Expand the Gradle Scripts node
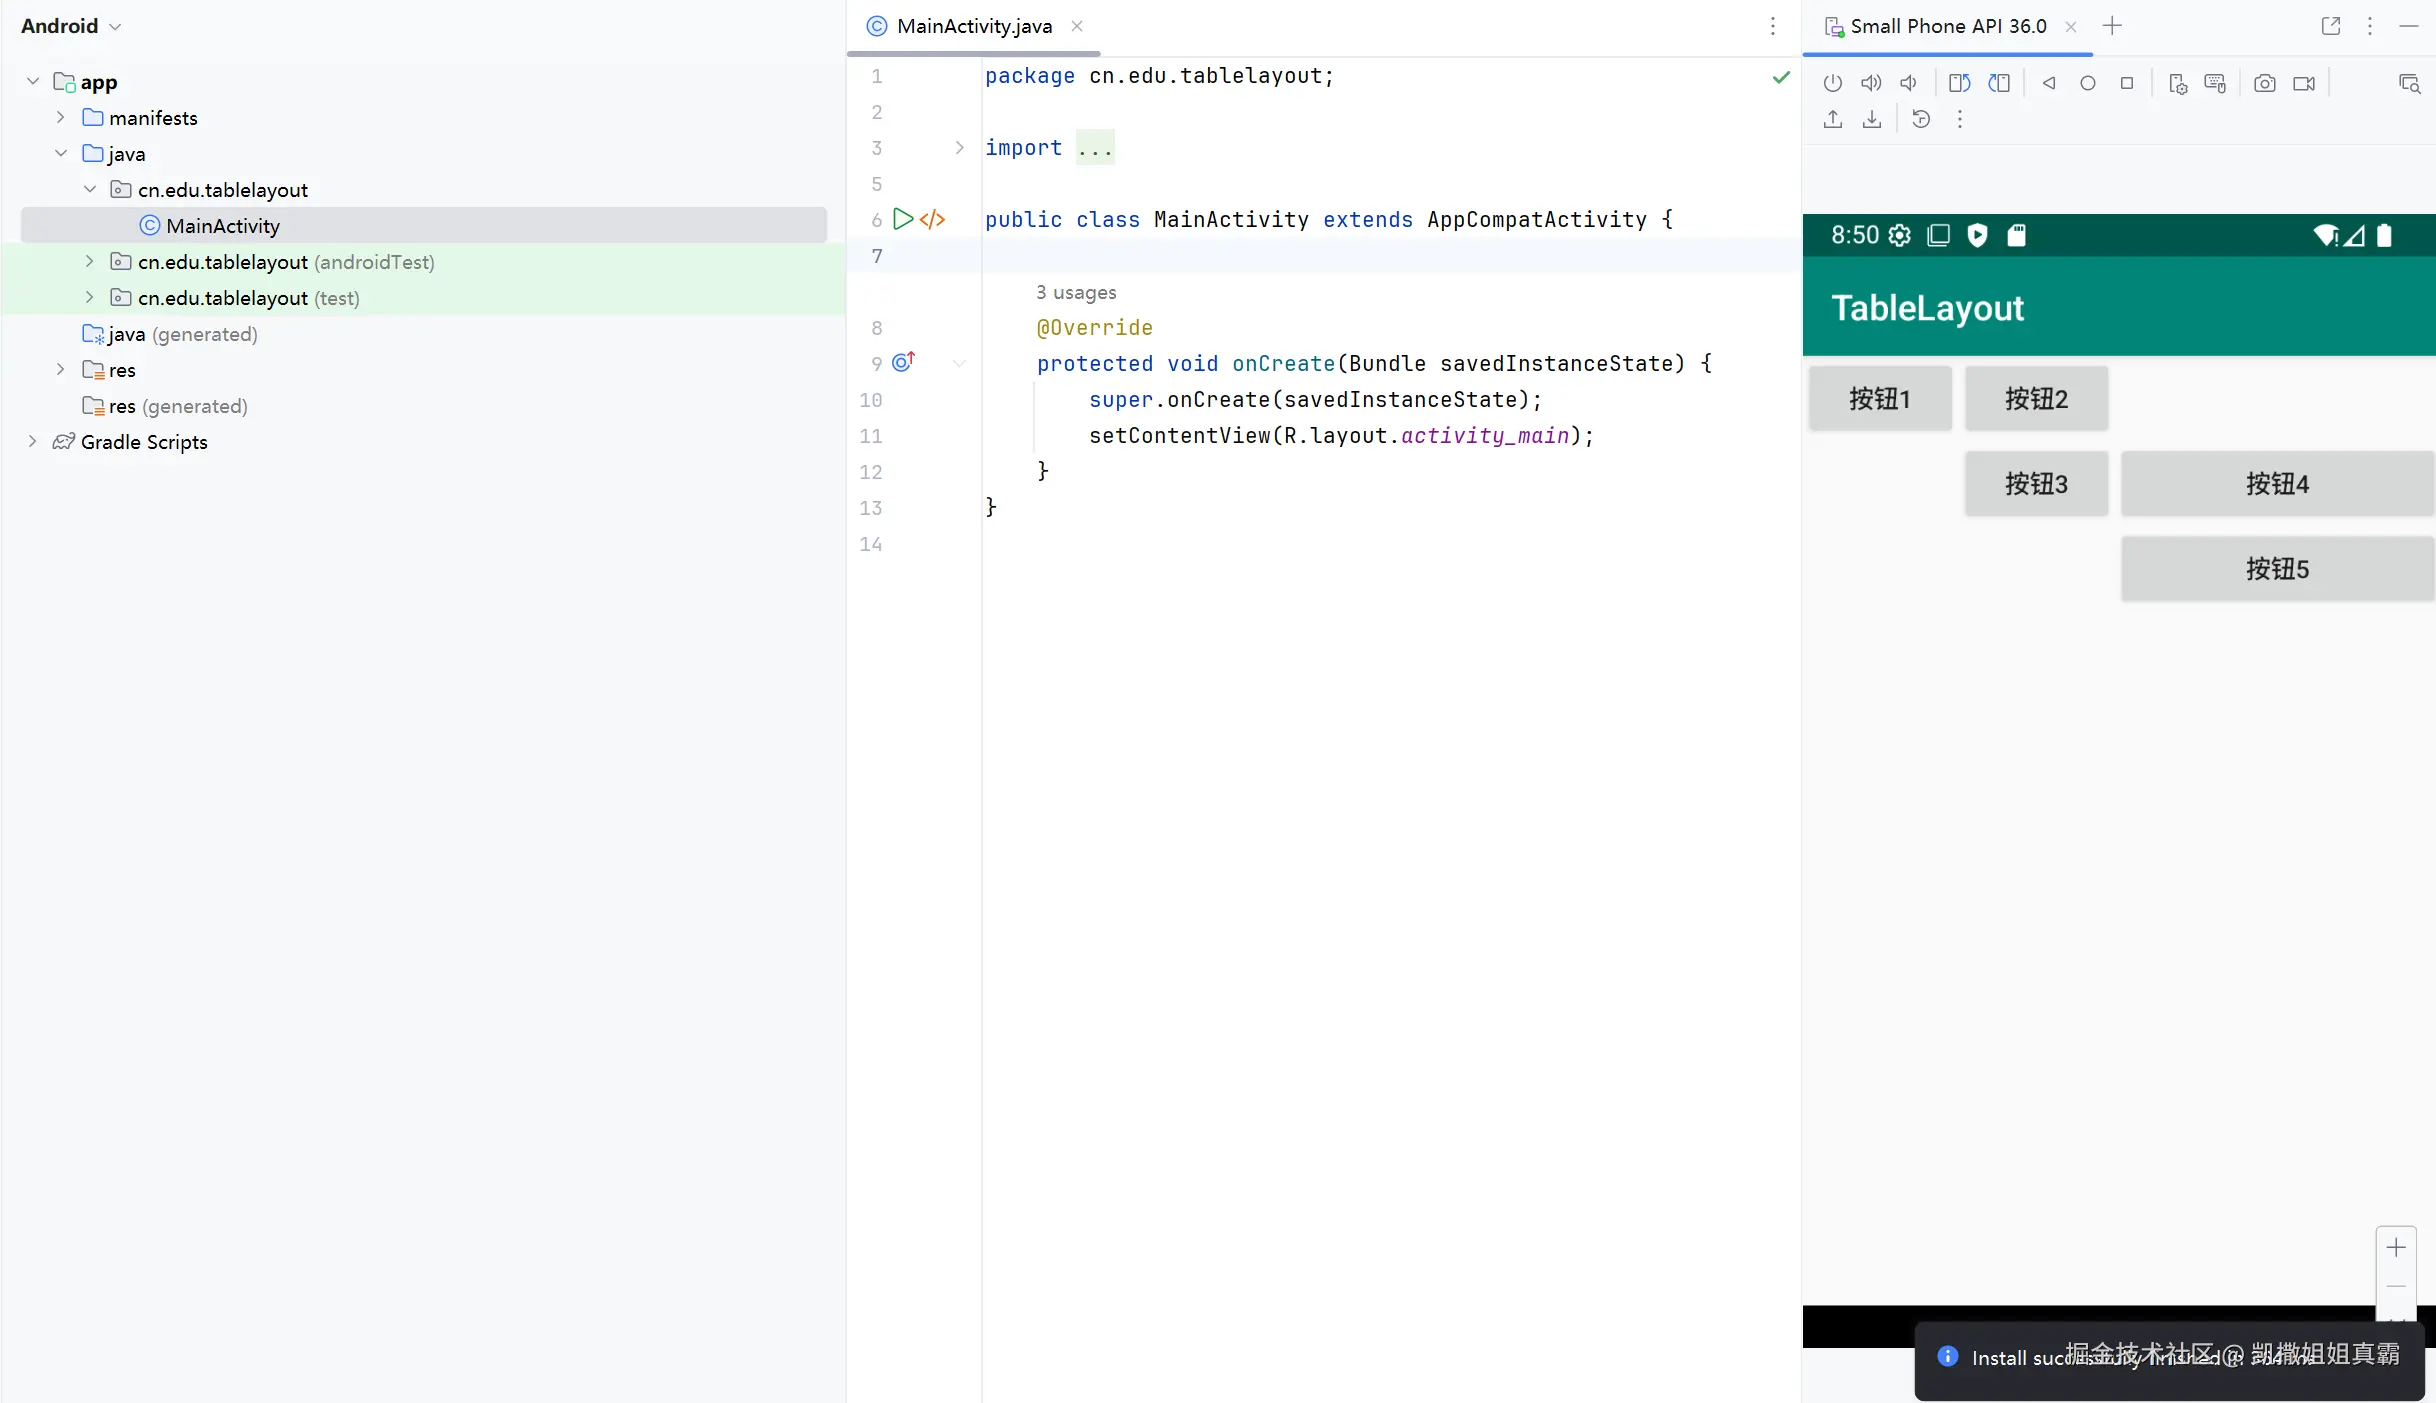This screenshot has width=2436, height=1403. (33, 441)
